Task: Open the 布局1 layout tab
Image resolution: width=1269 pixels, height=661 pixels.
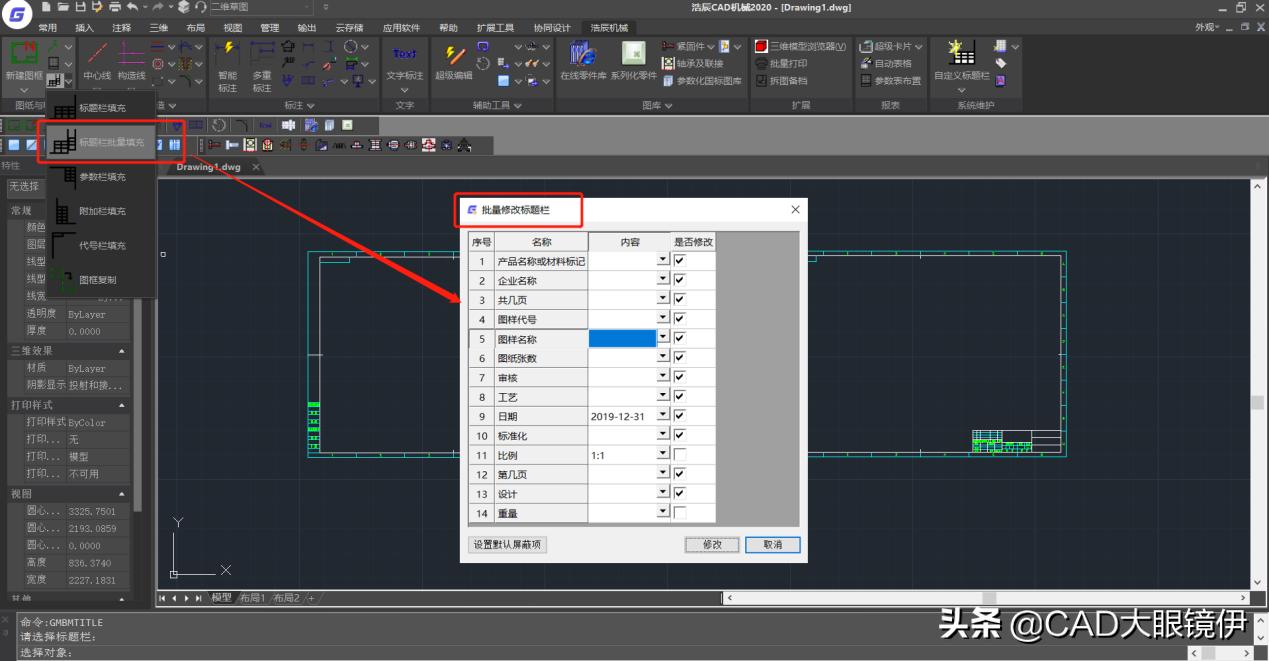Action: point(250,598)
